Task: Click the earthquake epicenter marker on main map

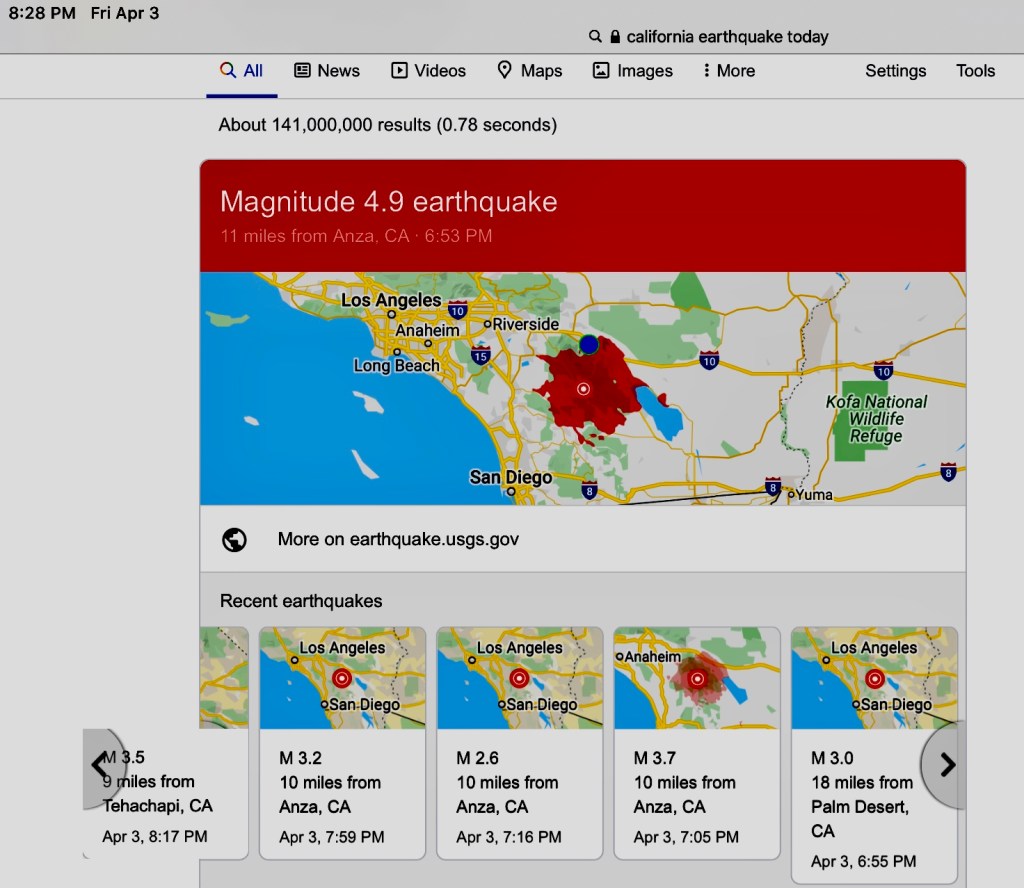Action: (x=584, y=389)
